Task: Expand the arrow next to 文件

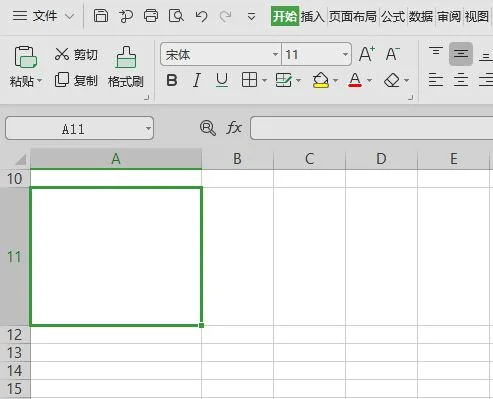Action: click(70, 16)
